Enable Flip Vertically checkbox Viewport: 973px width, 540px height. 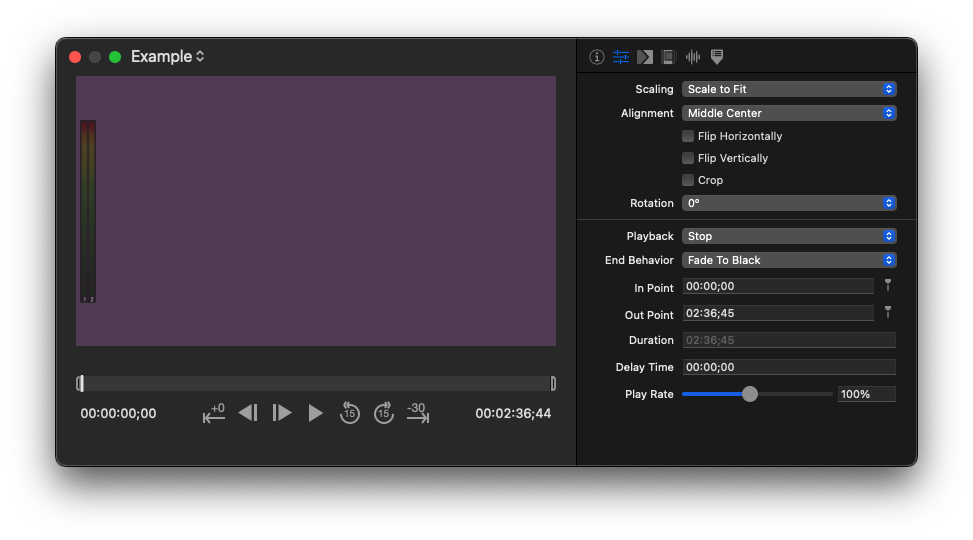[688, 158]
